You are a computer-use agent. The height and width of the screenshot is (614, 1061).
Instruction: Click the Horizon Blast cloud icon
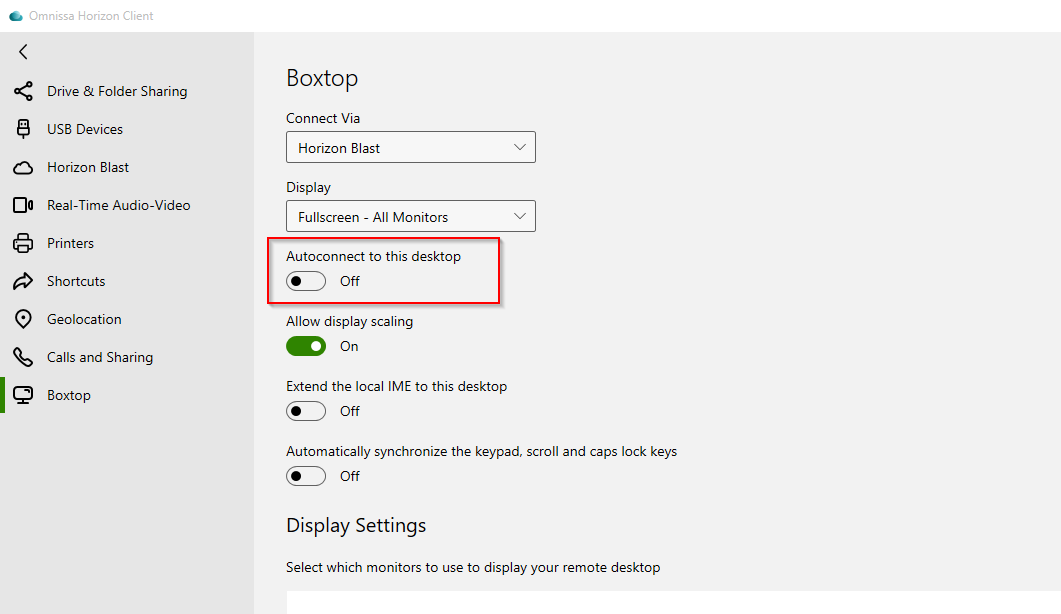click(x=23, y=167)
